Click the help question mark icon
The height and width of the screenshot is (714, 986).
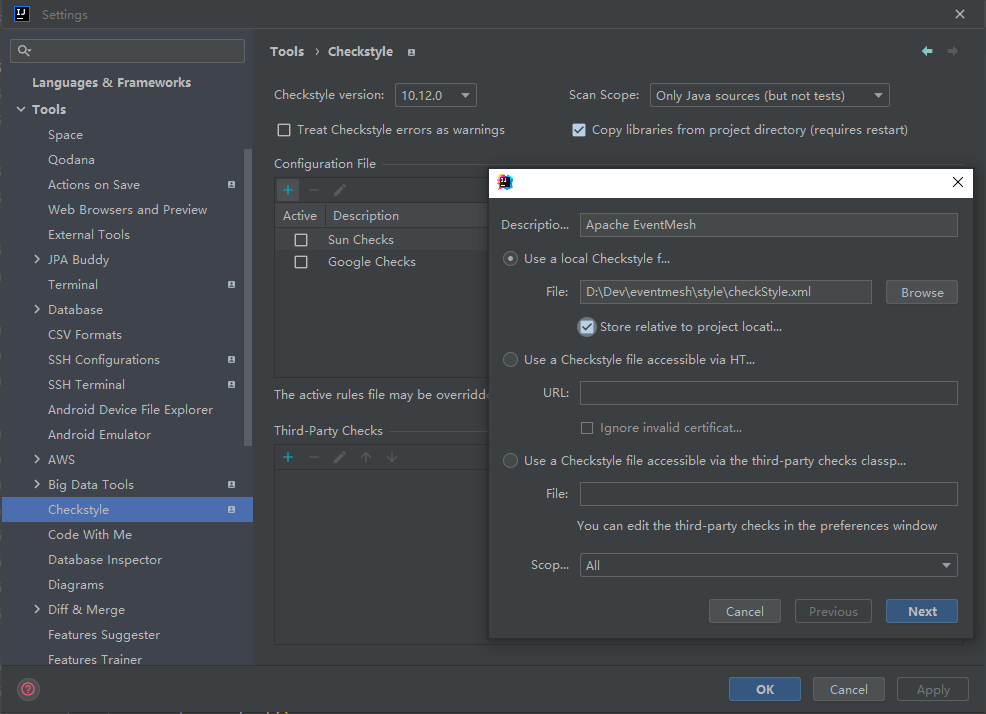point(28,689)
